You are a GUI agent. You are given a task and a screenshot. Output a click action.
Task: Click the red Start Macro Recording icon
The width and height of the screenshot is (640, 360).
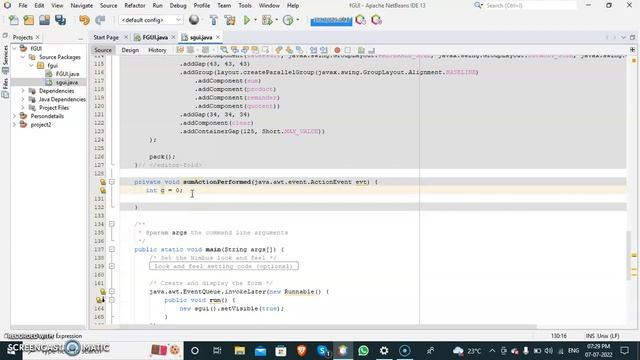[x=337, y=50]
